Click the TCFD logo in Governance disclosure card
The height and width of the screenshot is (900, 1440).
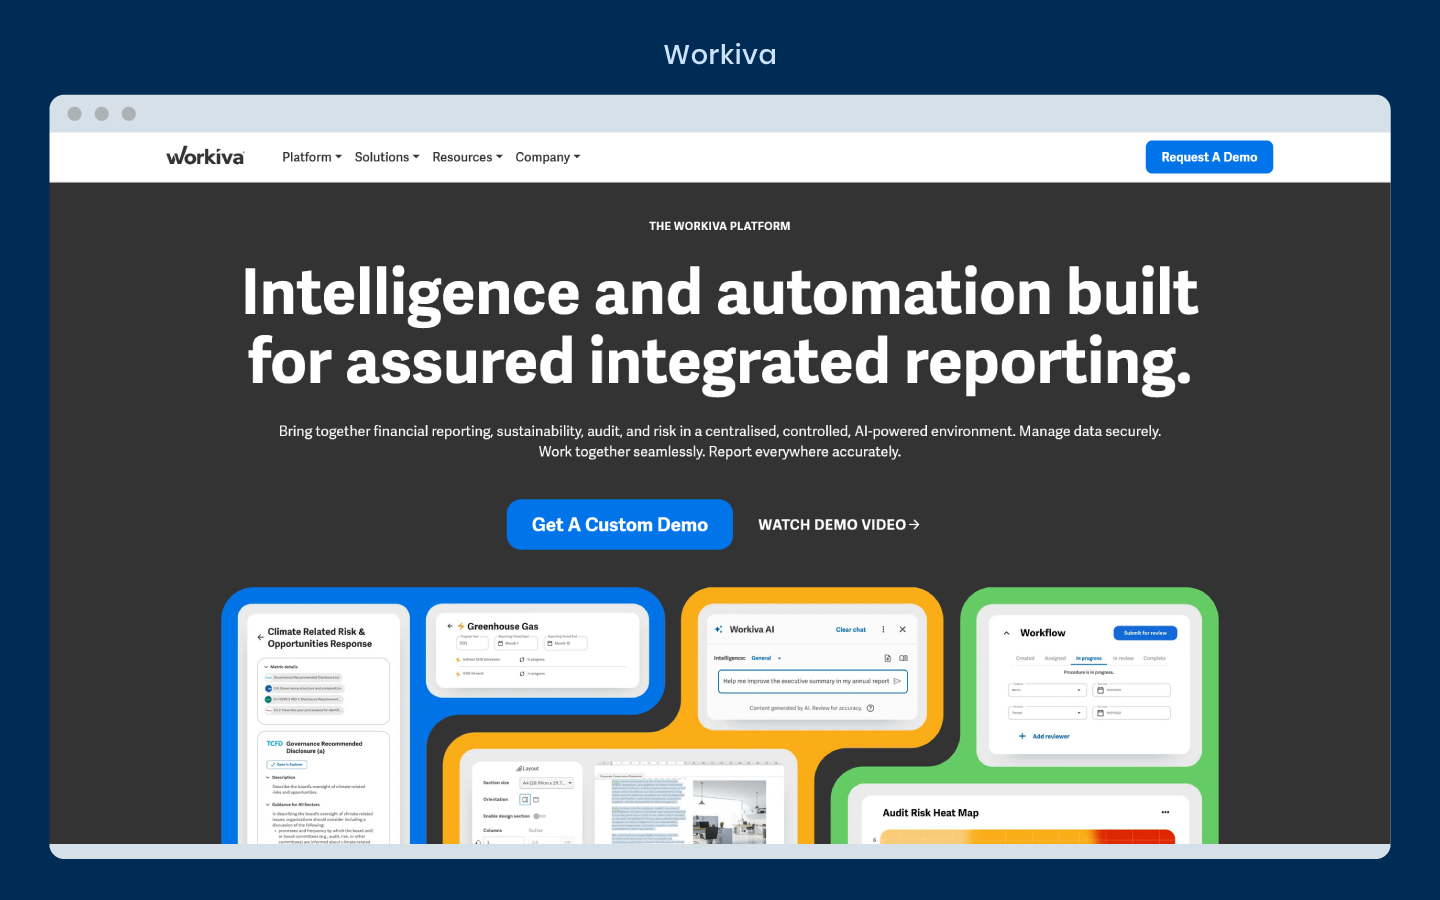275,744
